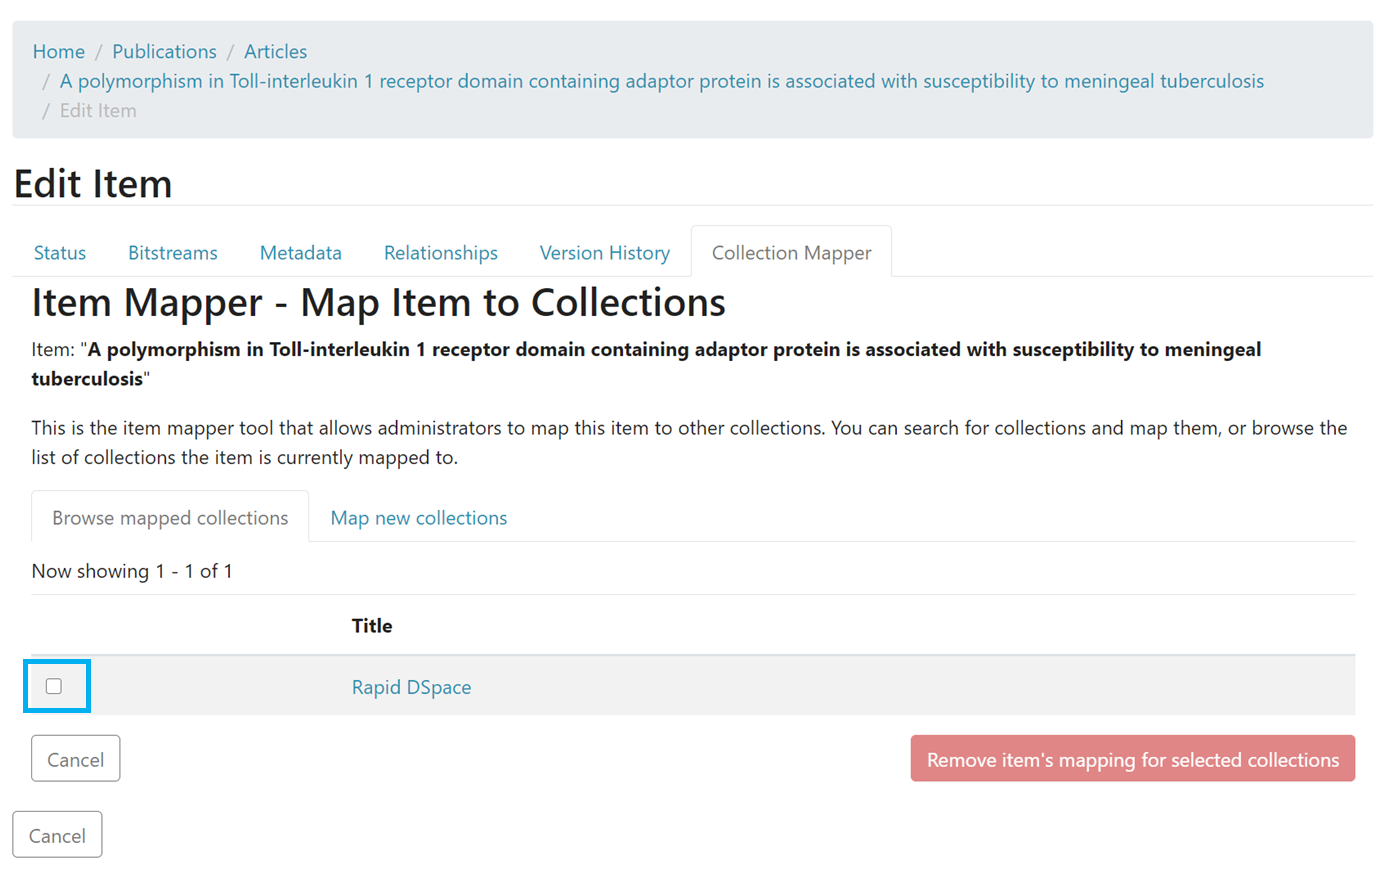Click Remove item's mapping for selected collections
The width and height of the screenshot is (1390, 871).
(x=1132, y=759)
